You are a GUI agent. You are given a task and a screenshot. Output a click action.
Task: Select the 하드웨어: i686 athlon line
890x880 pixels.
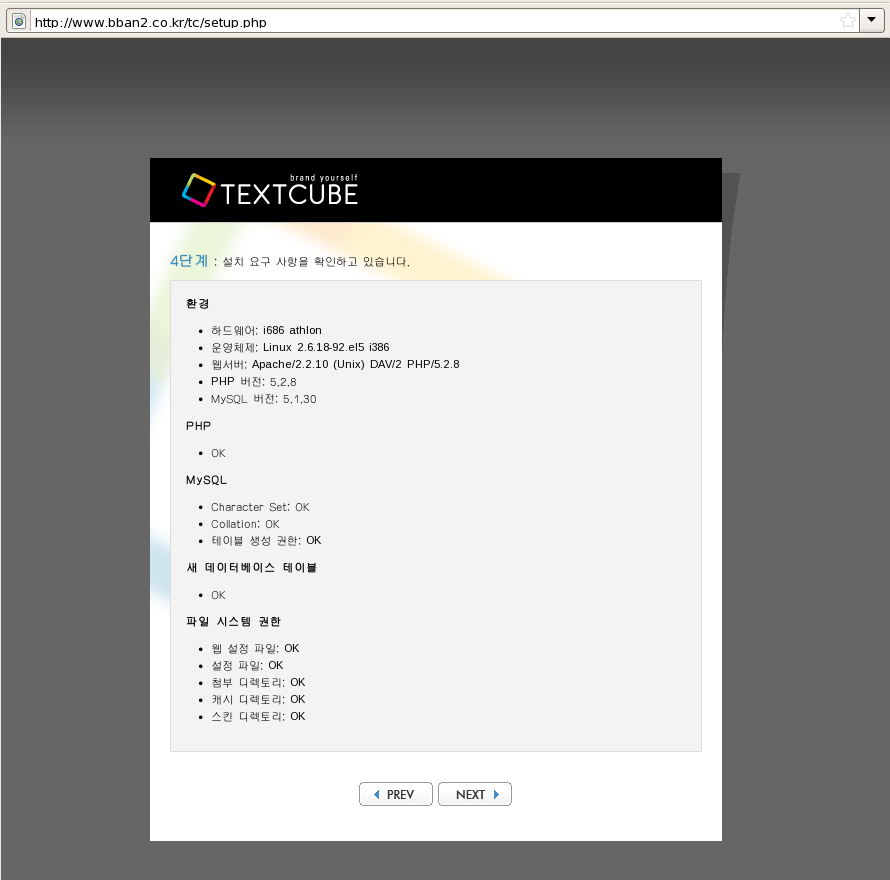pyautogui.click(x=266, y=330)
